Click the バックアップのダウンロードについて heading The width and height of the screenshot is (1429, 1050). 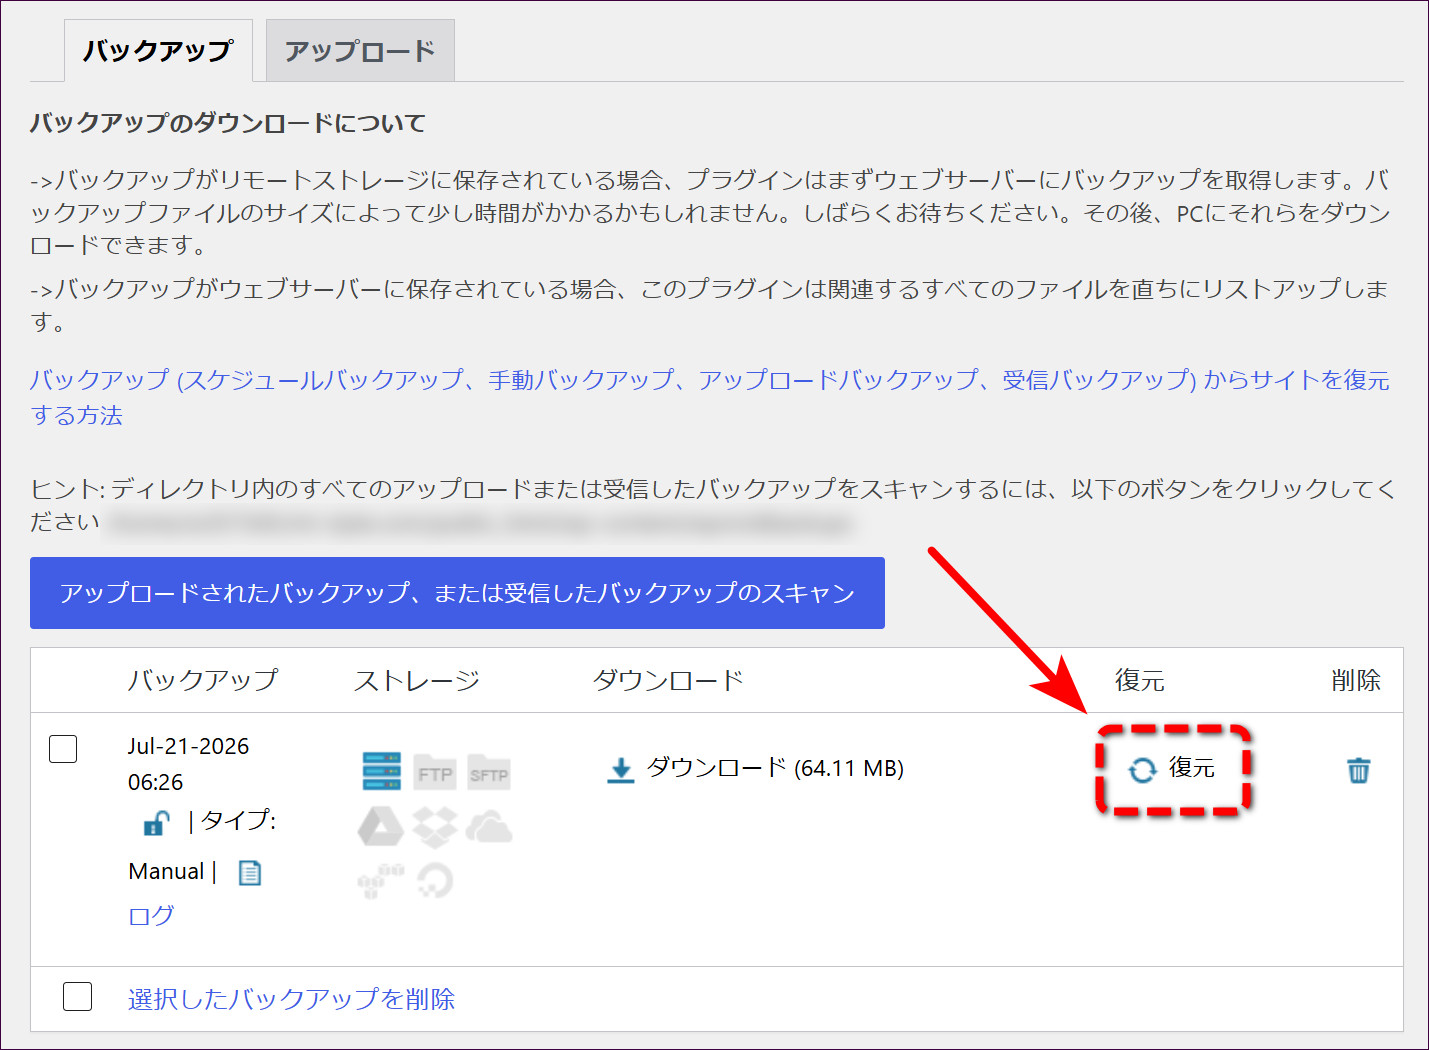coord(228,123)
